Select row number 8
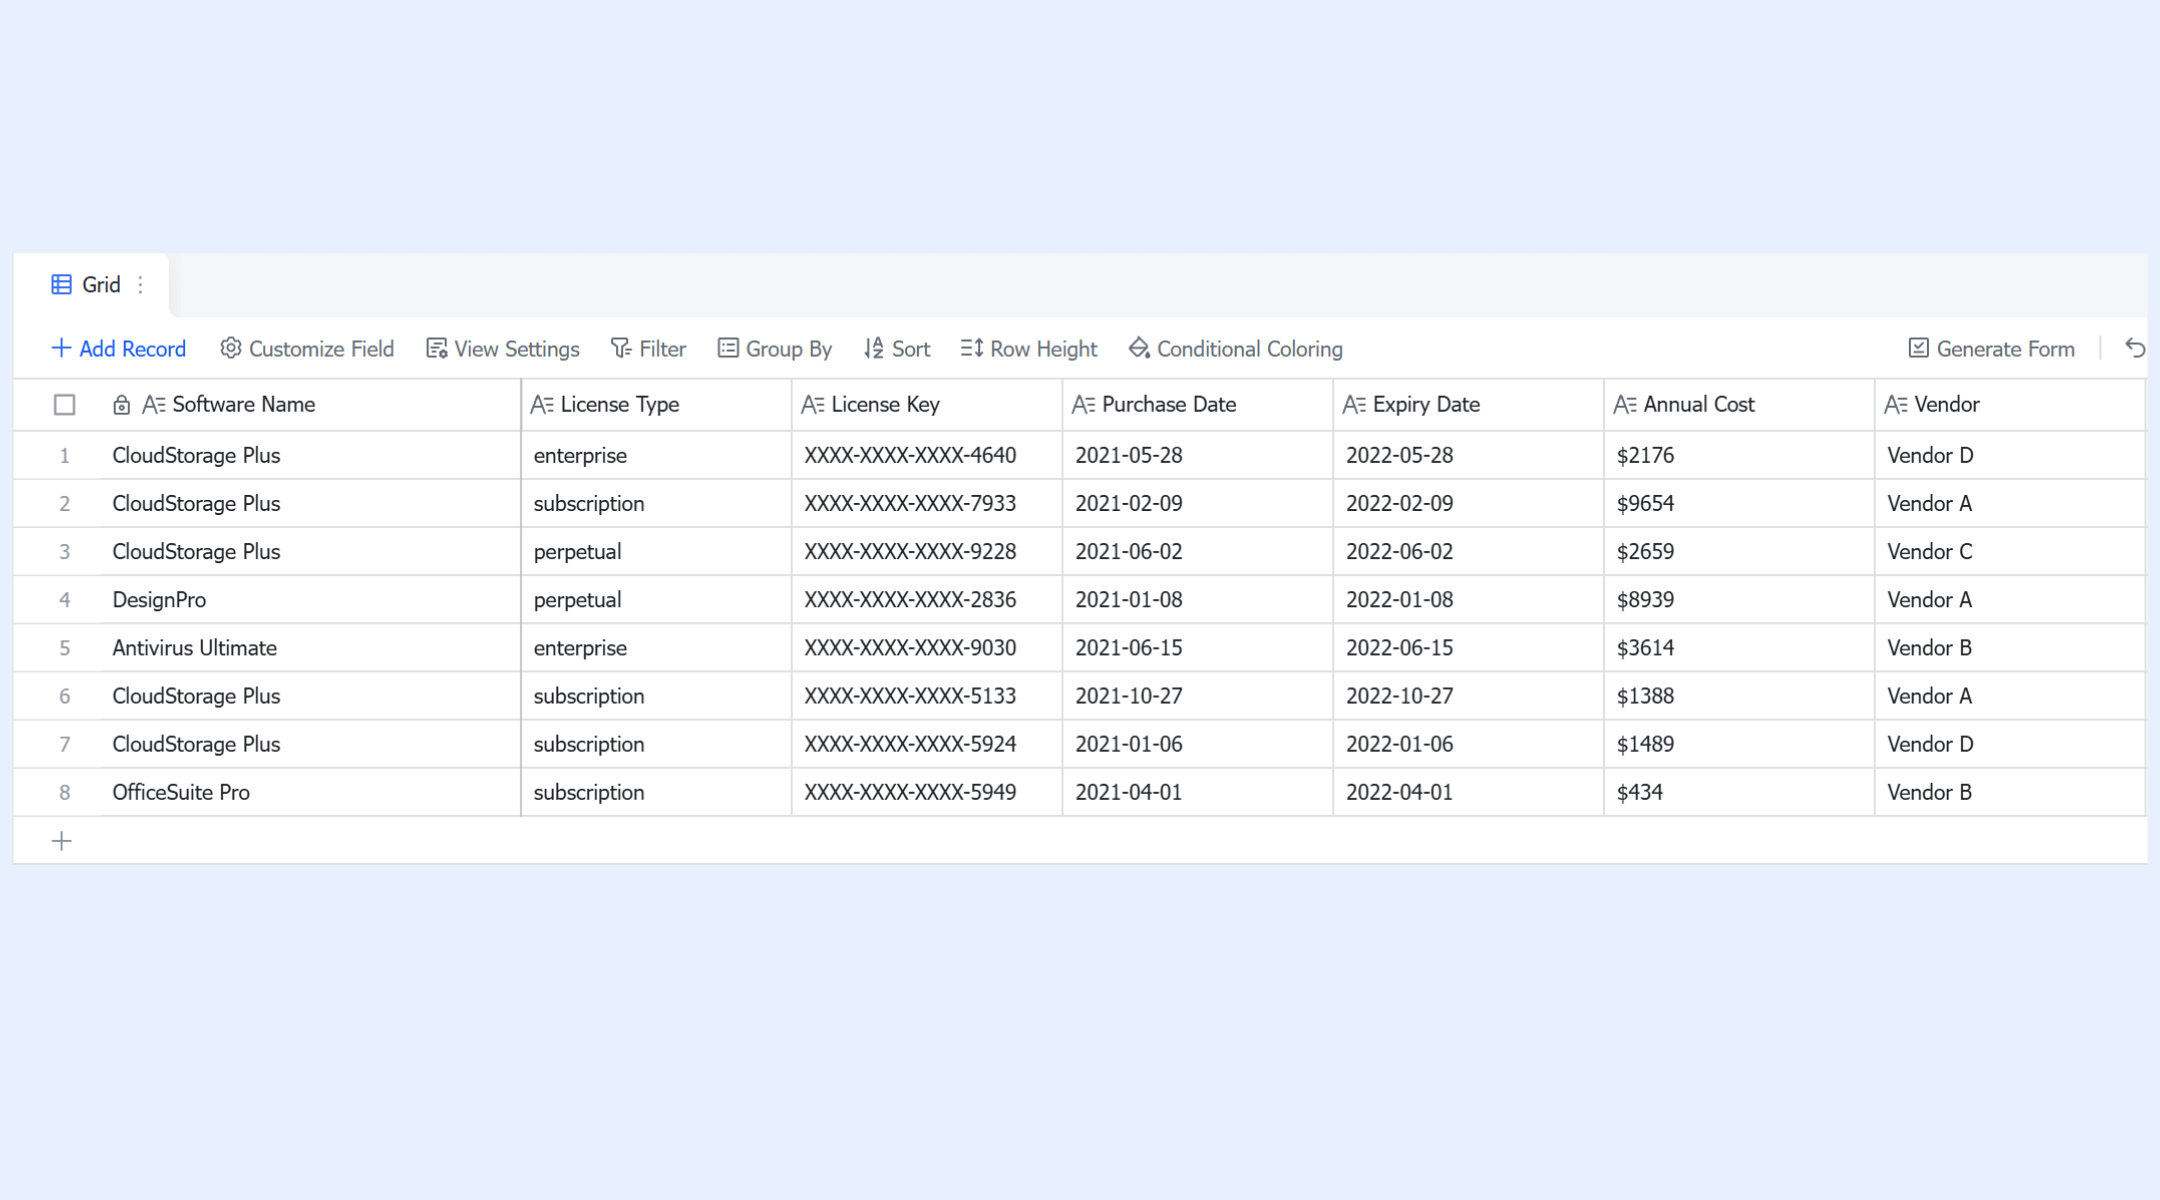Screen dimensions: 2160x1200 pos(65,793)
